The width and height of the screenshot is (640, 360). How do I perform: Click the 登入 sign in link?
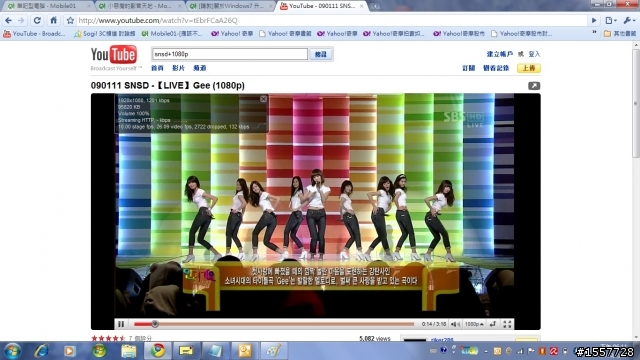coord(534,54)
